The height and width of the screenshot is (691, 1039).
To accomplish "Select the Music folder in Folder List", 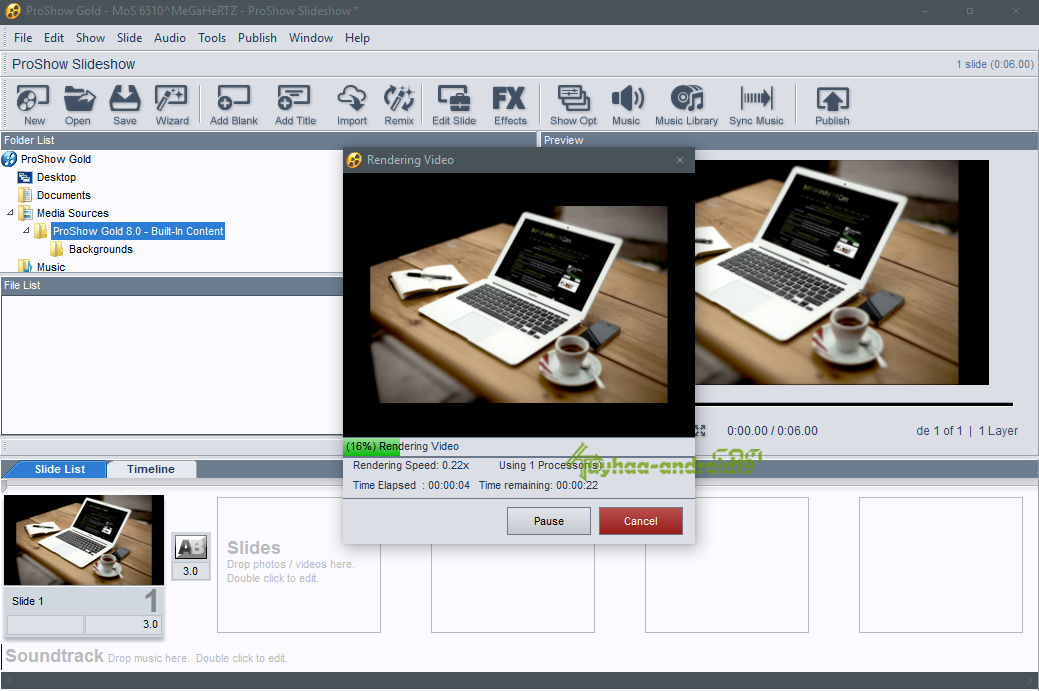I will coord(51,267).
